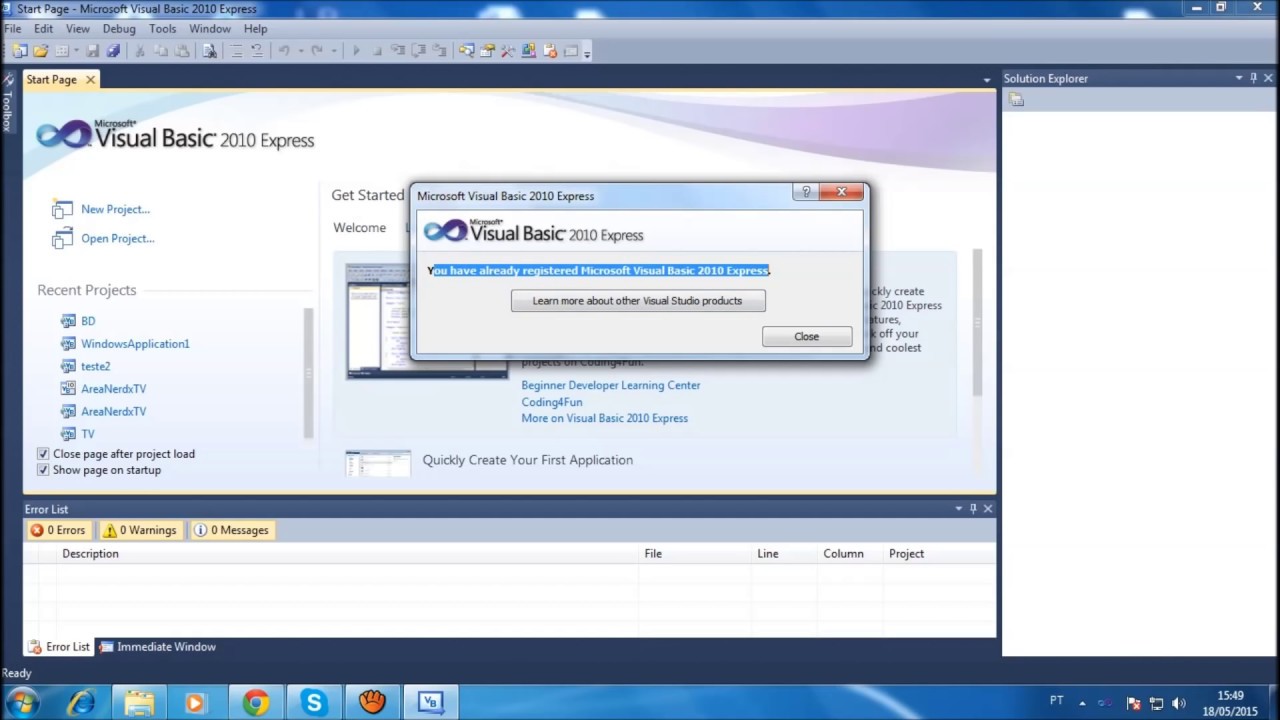Open the File menu
1280x720 pixels.
coord(12,29)
